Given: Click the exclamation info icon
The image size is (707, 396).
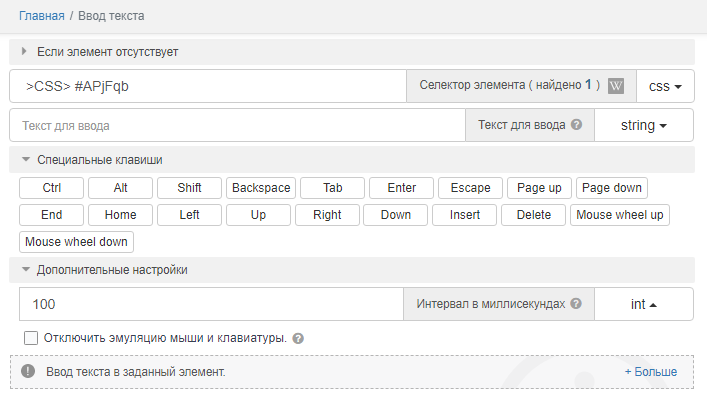Looking at the screenshot, I should (28, 371).
